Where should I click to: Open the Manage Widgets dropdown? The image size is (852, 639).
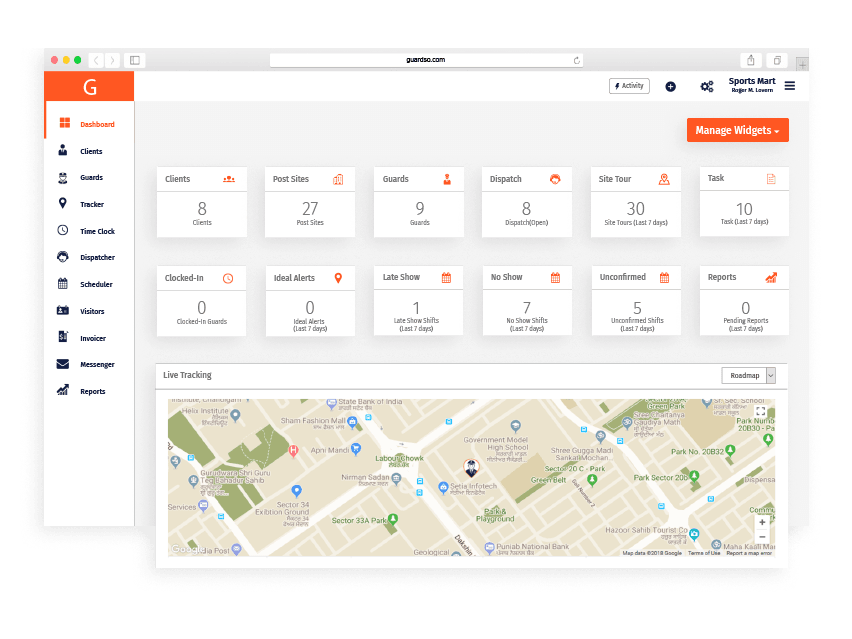tap(737, 129)
